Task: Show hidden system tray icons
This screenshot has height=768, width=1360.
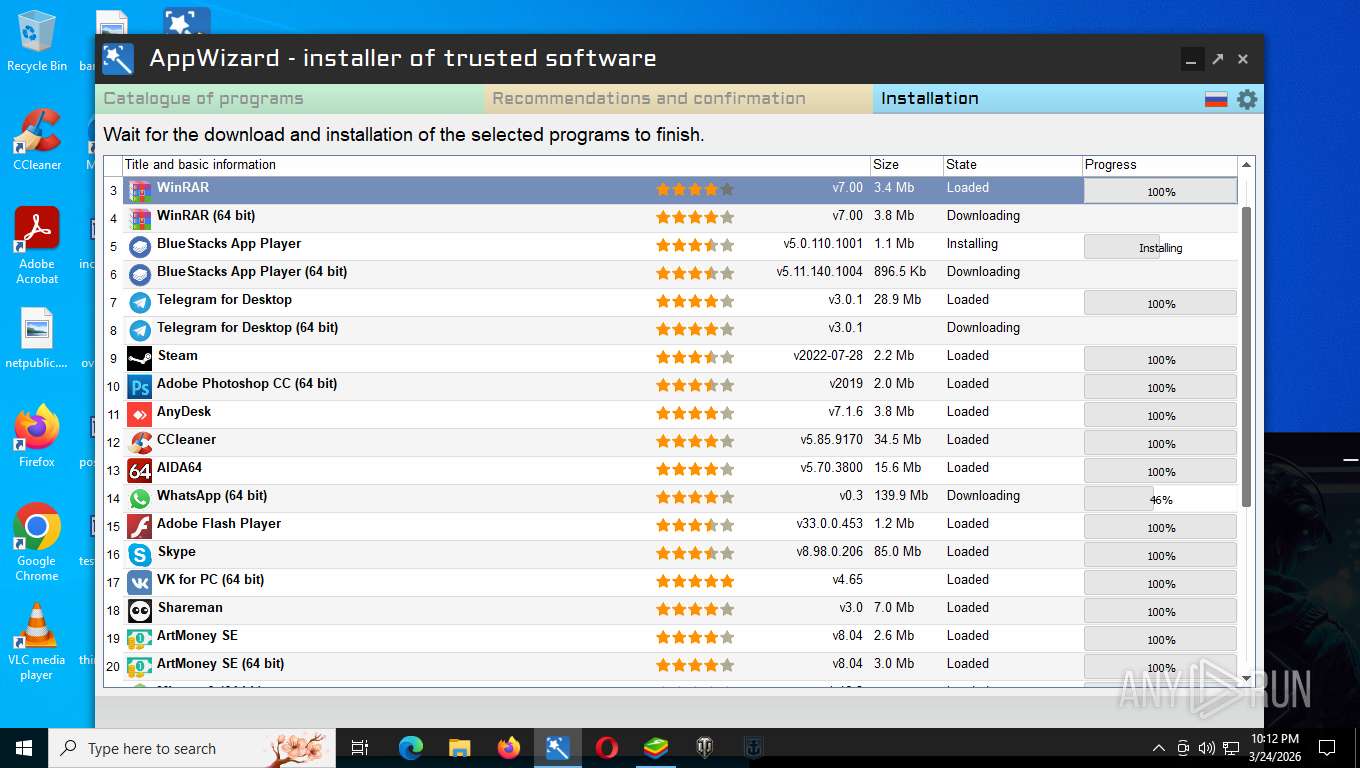Action: coord(1159,748)
